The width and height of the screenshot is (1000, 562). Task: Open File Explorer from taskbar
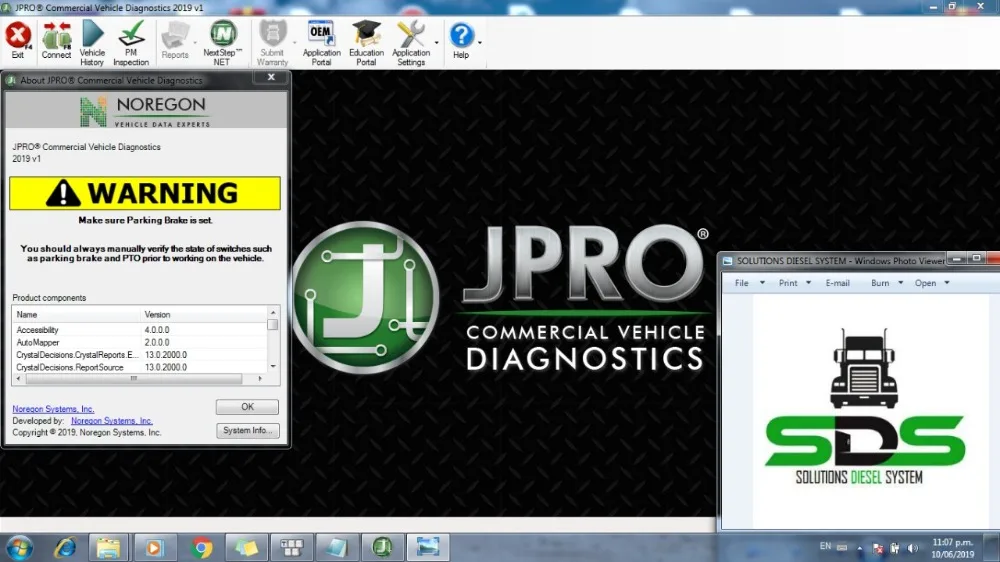coord(108,547)
